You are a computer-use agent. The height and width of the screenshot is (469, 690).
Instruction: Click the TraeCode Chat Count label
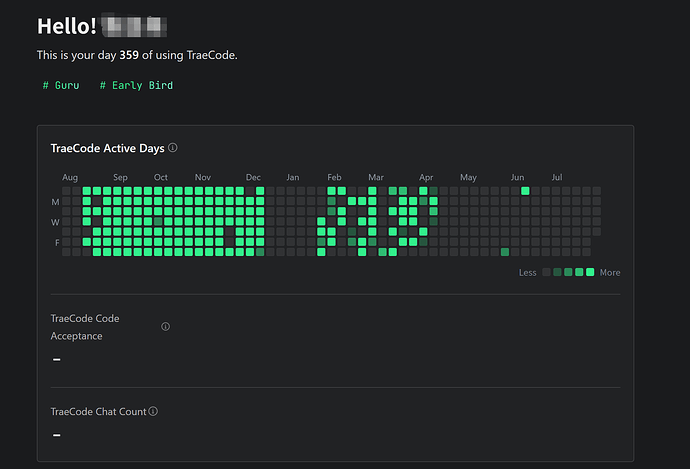tap(98, 411)
